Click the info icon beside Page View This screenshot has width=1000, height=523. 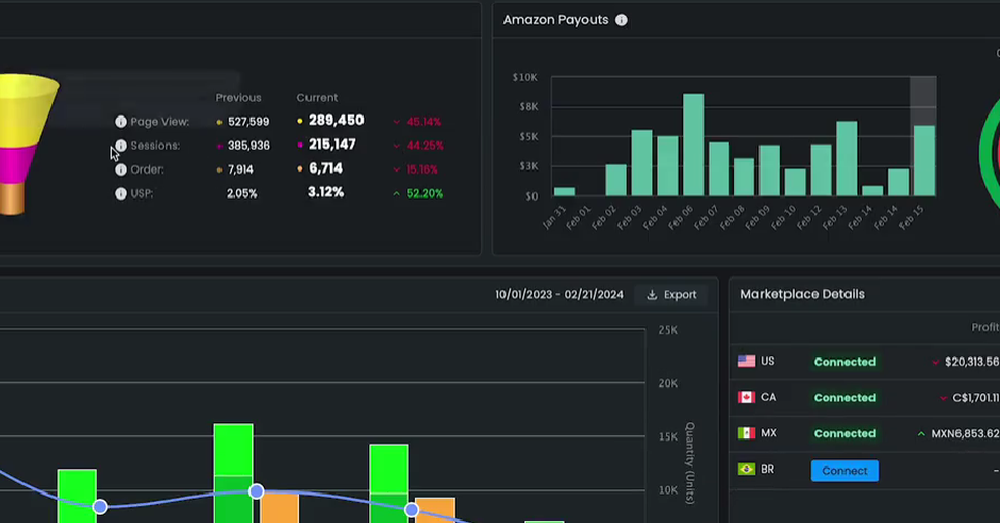(121, 121)
